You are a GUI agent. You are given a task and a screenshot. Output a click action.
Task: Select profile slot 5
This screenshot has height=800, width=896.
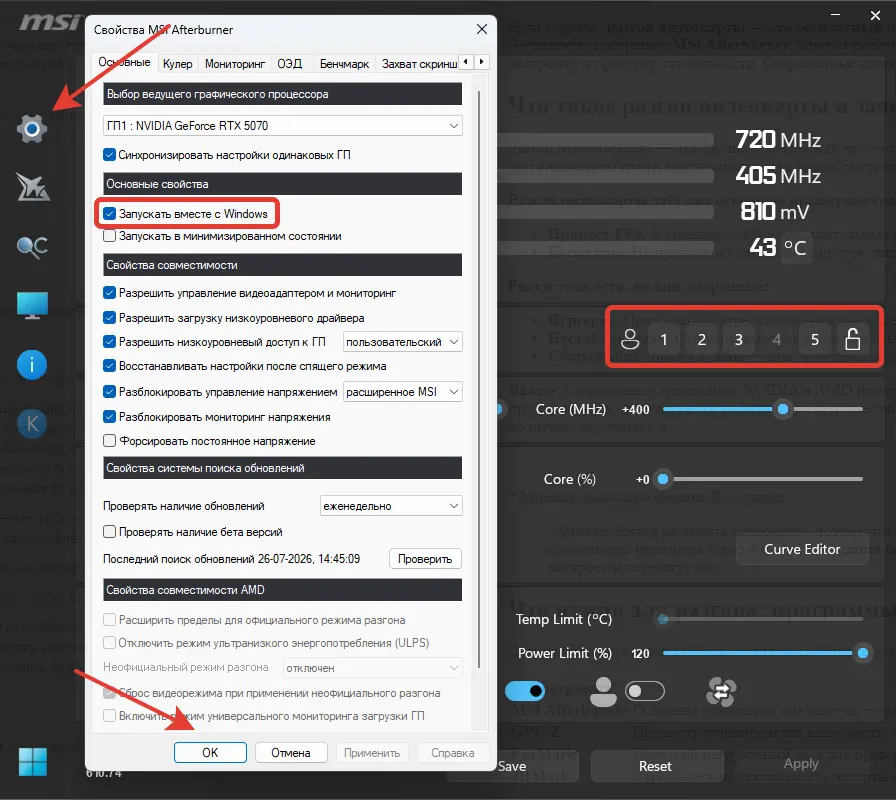coord(815,340)
